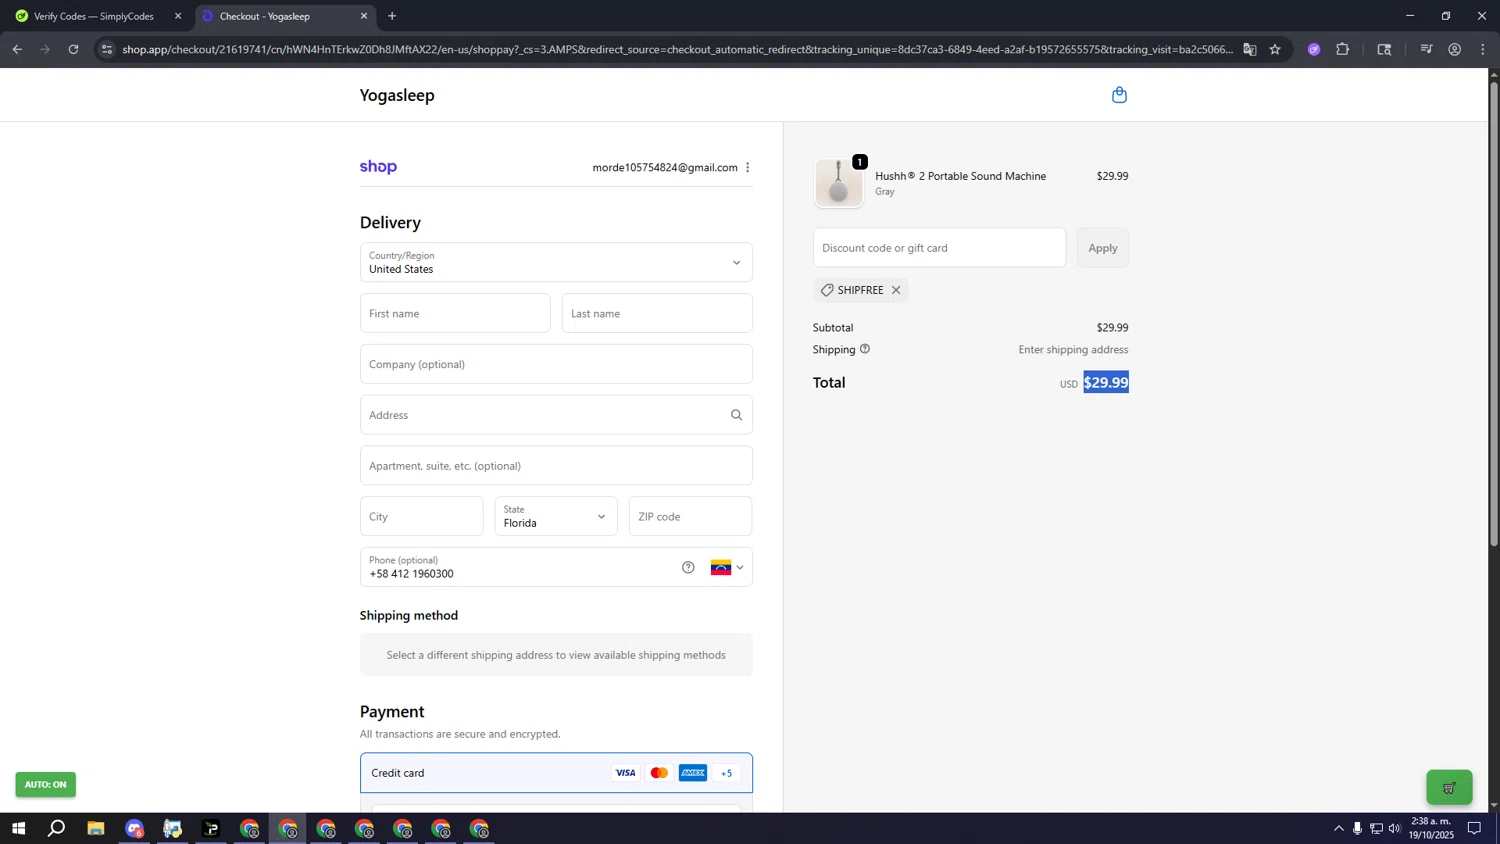Viewport: 1500px width, 844px height.
Task: Show hidden system tray icons
Action: coord(1339,828)
